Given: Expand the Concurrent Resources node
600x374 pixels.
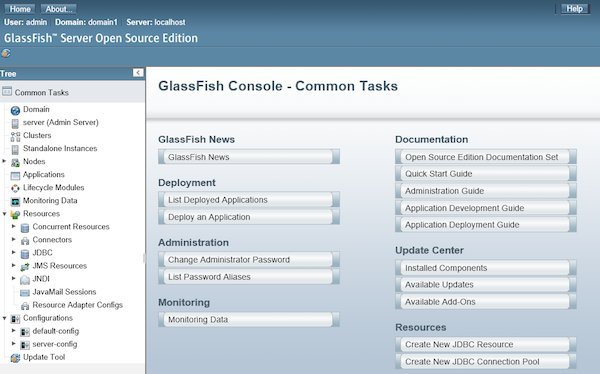Looking at the screenshot, I should point(13,226).
